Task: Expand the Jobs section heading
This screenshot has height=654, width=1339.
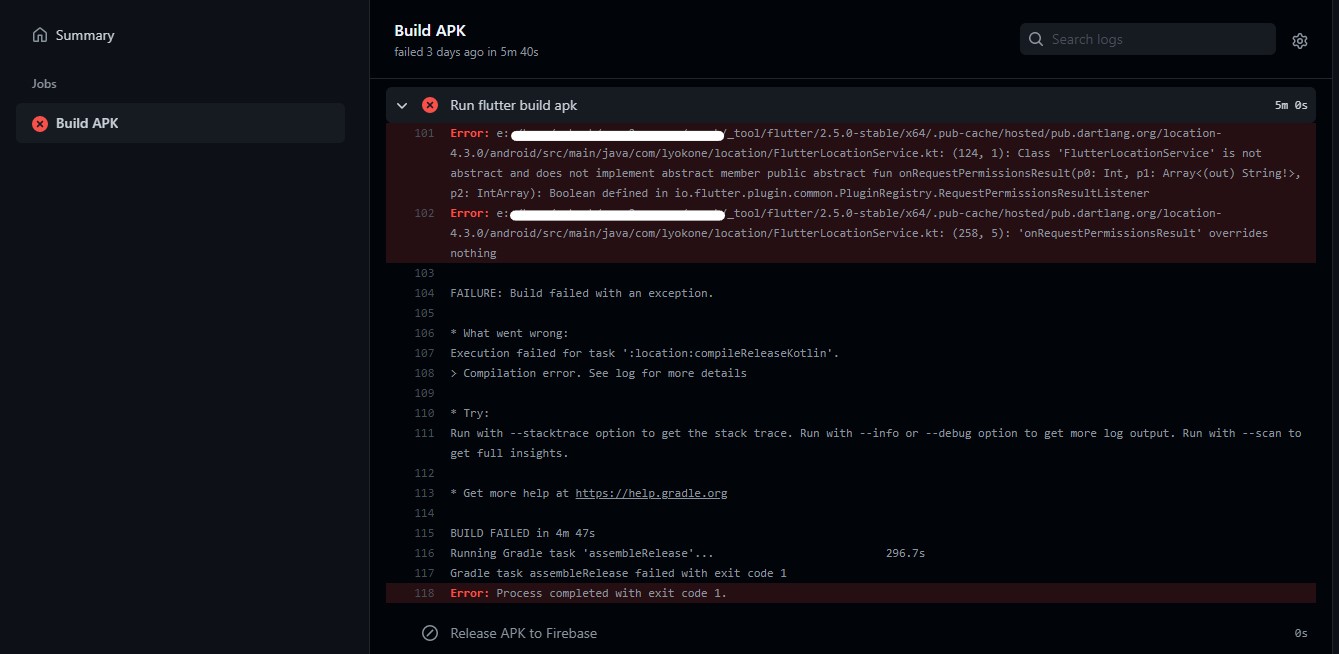Action: pyautogui.click(x=44, y=84)
